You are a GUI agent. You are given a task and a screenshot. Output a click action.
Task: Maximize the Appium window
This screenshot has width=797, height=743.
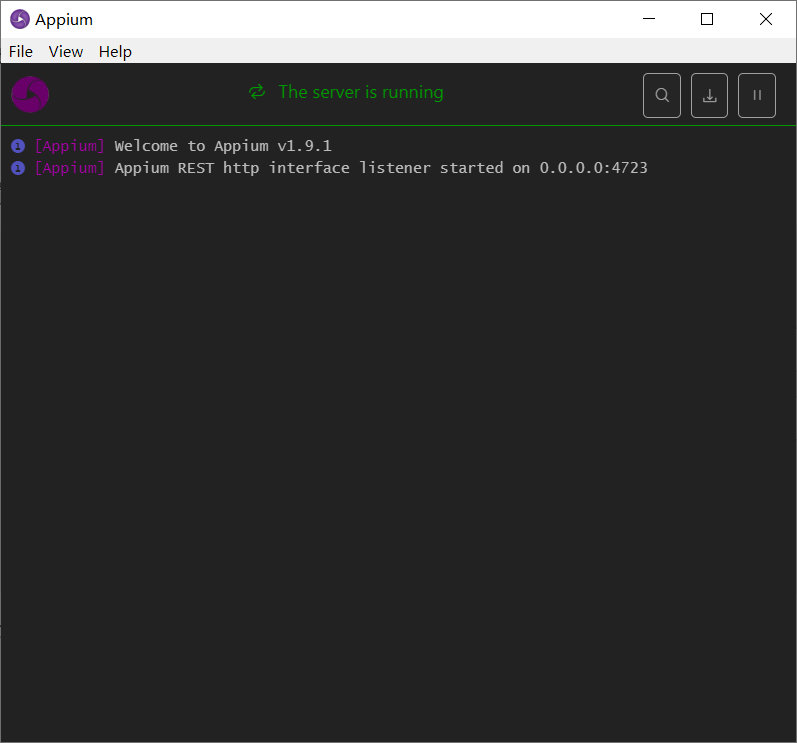(707, 19)
